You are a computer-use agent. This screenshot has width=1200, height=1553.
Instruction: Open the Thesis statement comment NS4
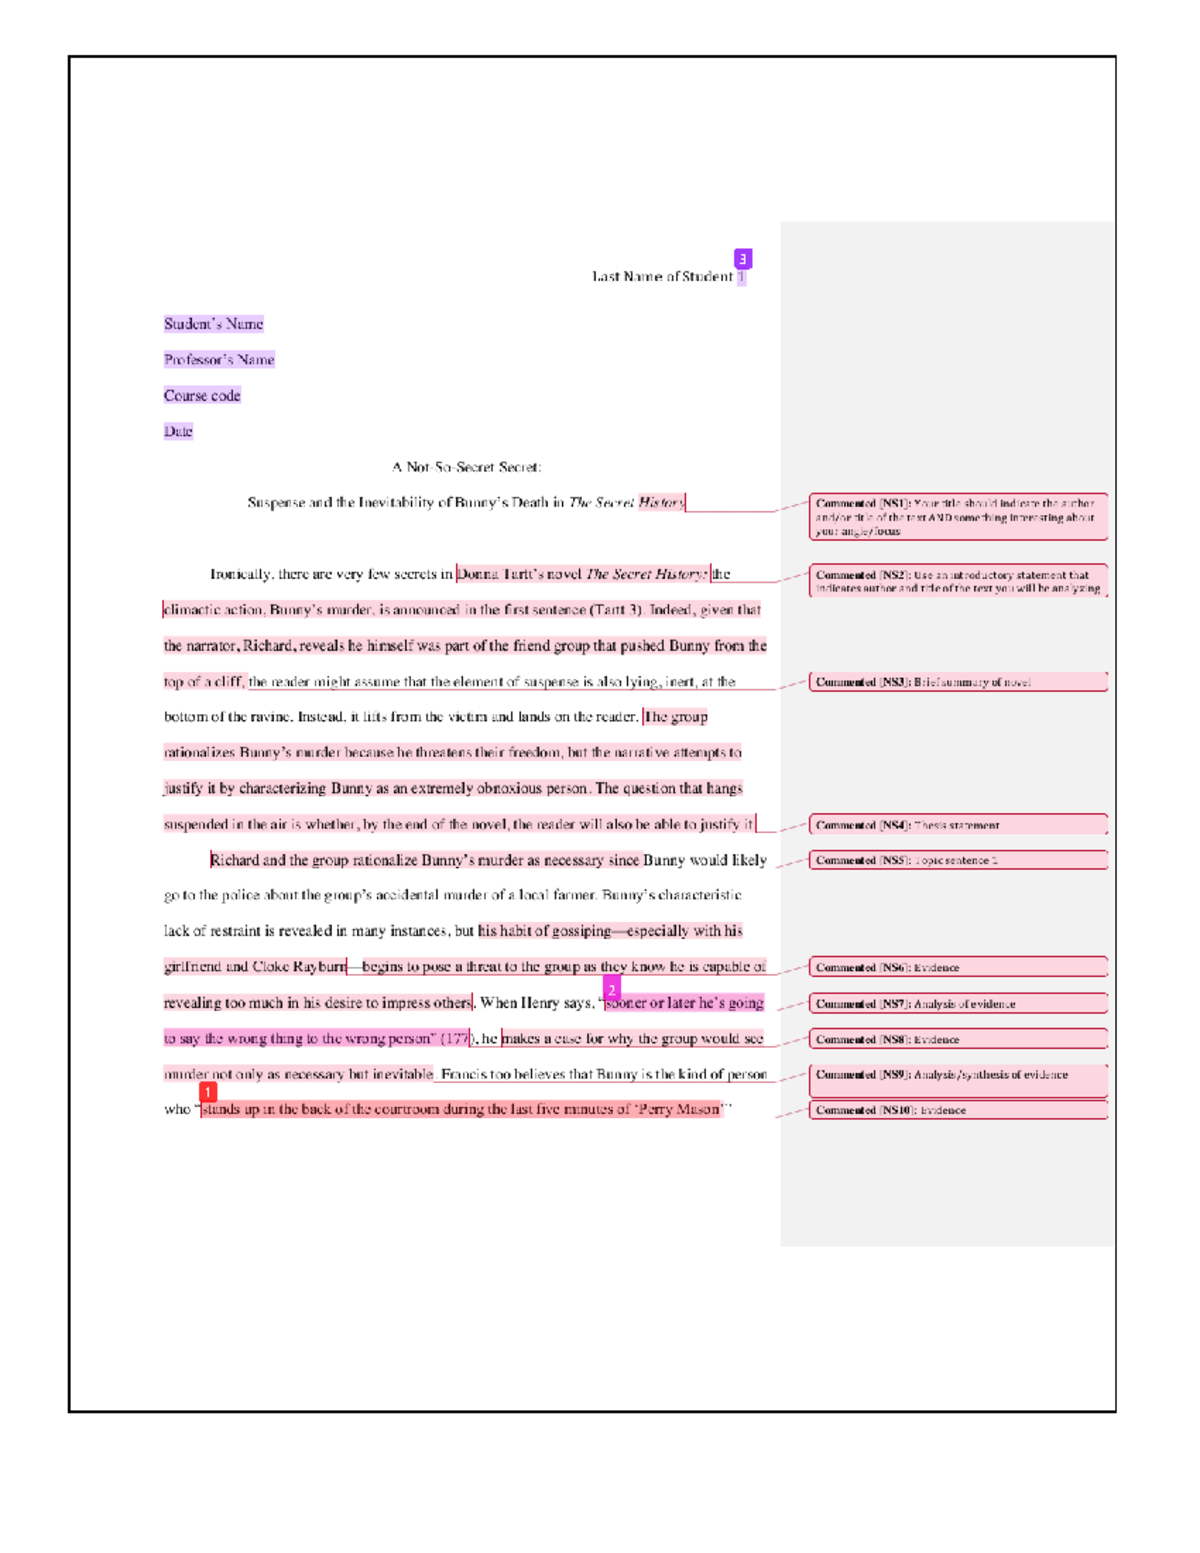click(958, 826)
